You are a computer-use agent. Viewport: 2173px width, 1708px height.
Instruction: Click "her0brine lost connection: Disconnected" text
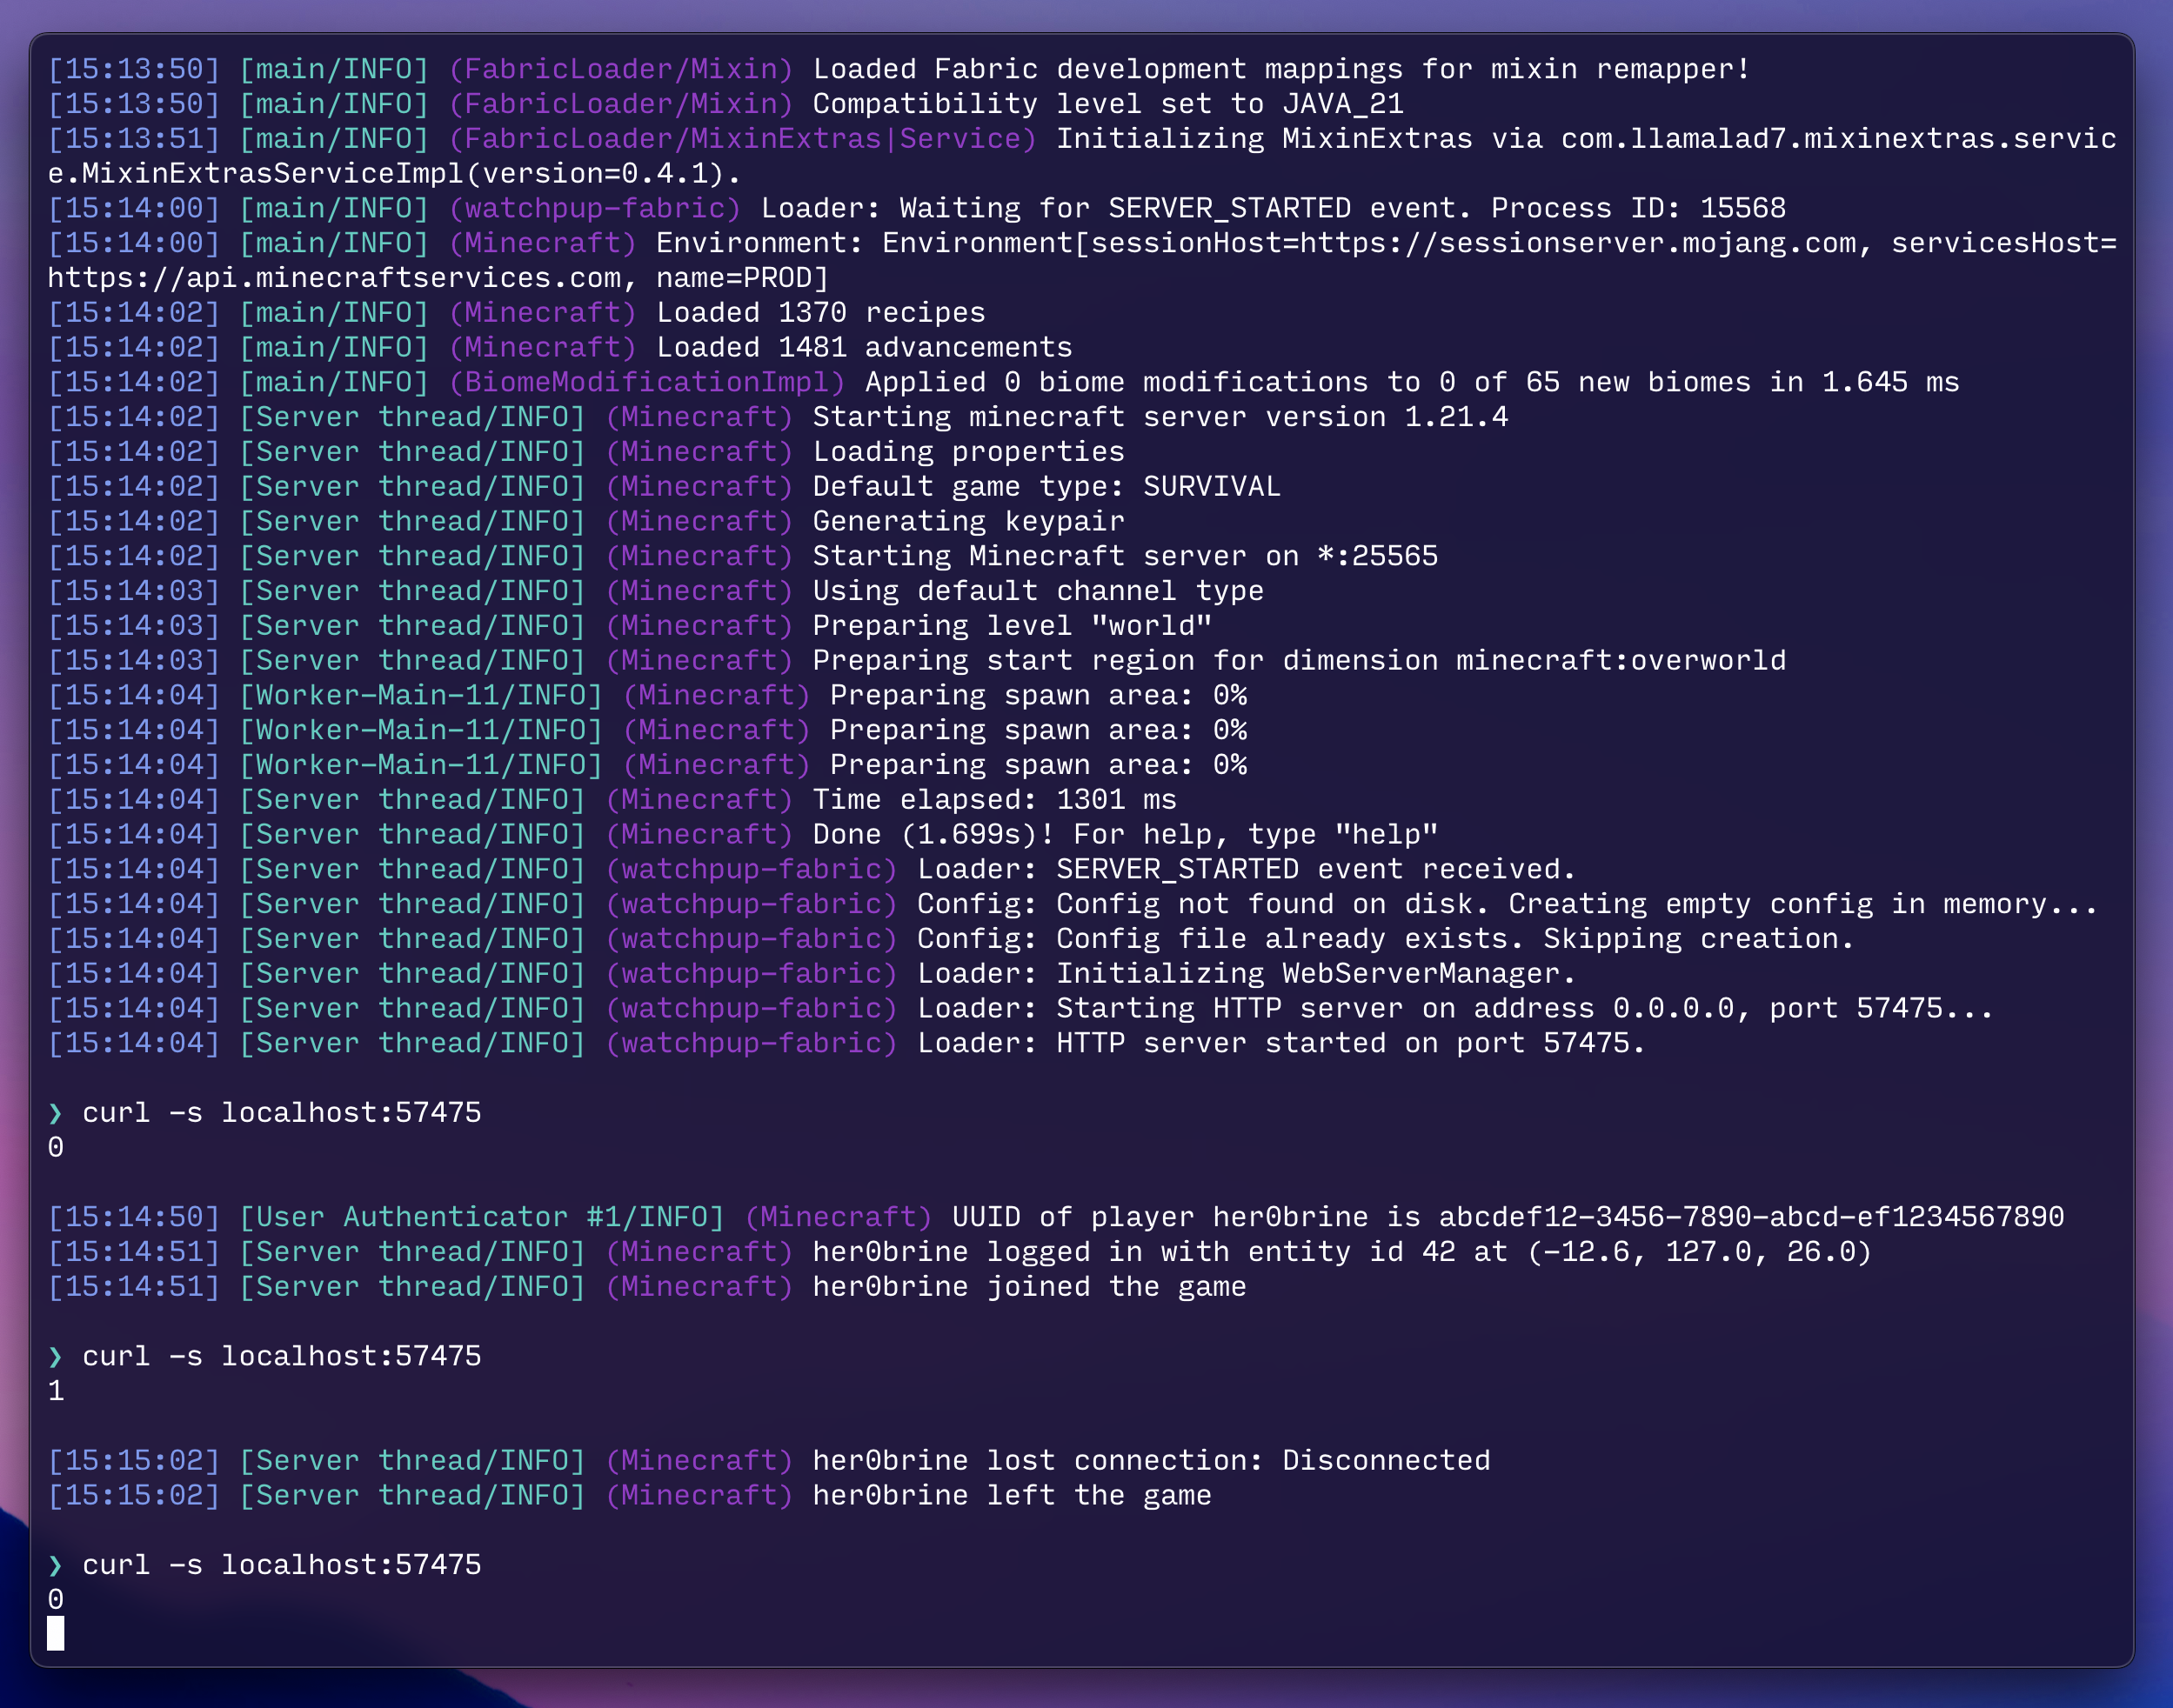(1151, 1461)
